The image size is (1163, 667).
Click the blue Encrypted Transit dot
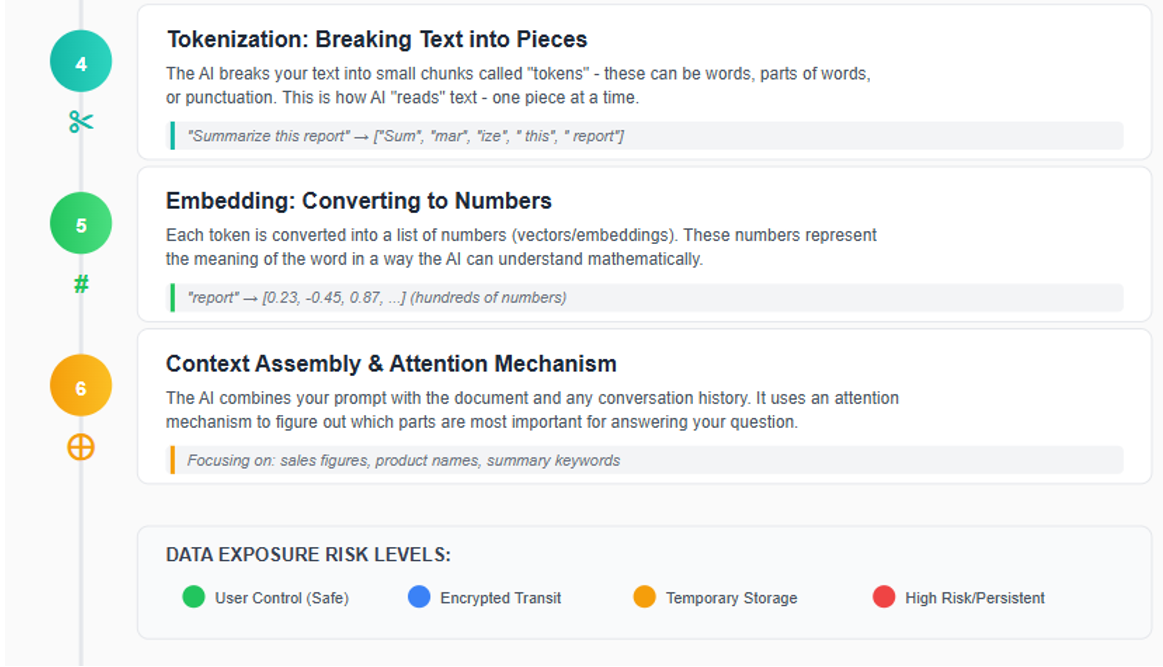coord(419,597)
